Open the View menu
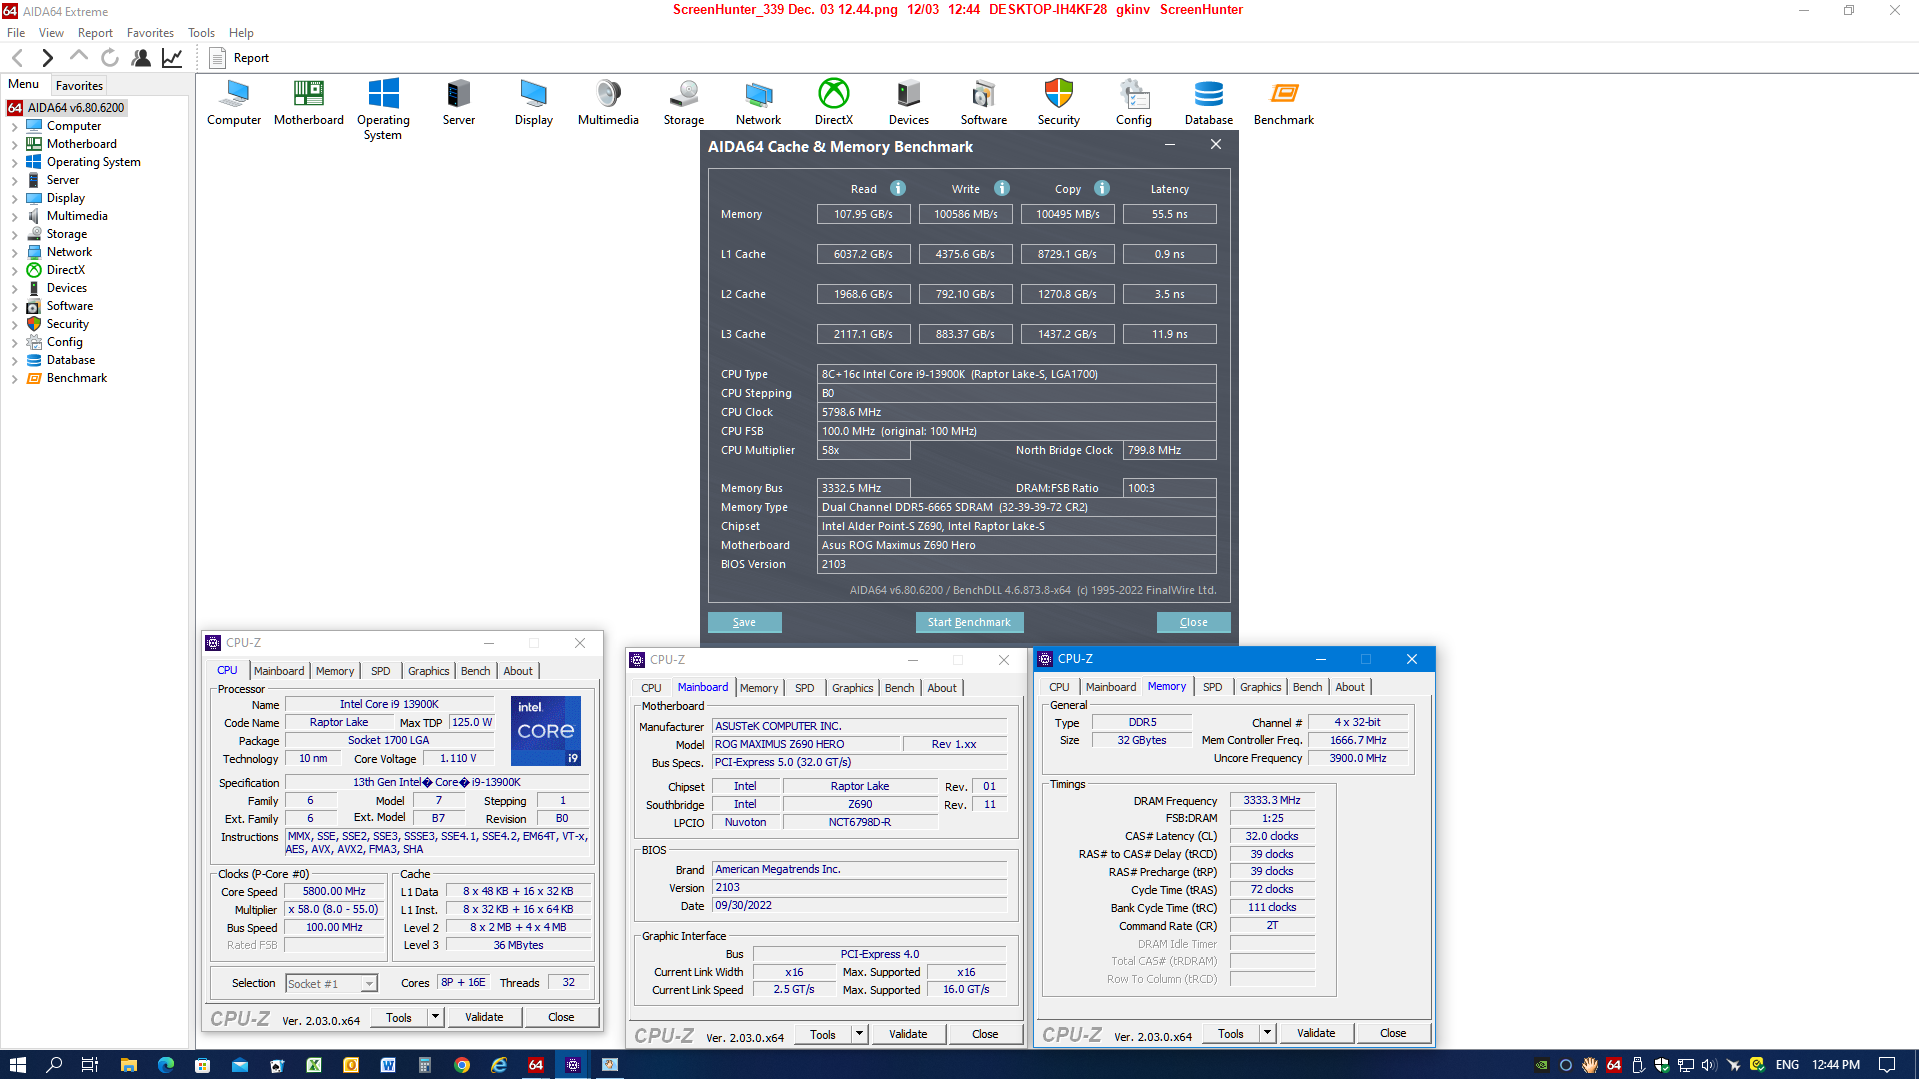The image size is (1919, 1079). (x=51, y=33)
